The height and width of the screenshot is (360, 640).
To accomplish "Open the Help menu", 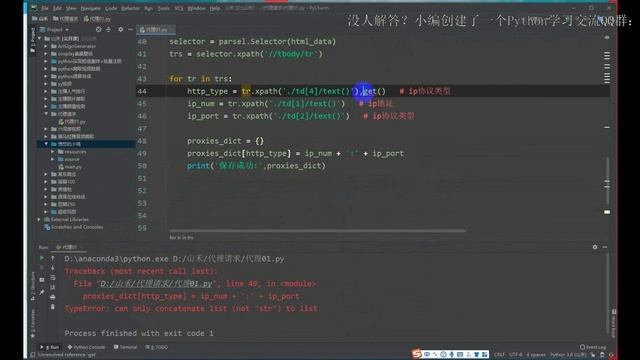I will (215, 8).
